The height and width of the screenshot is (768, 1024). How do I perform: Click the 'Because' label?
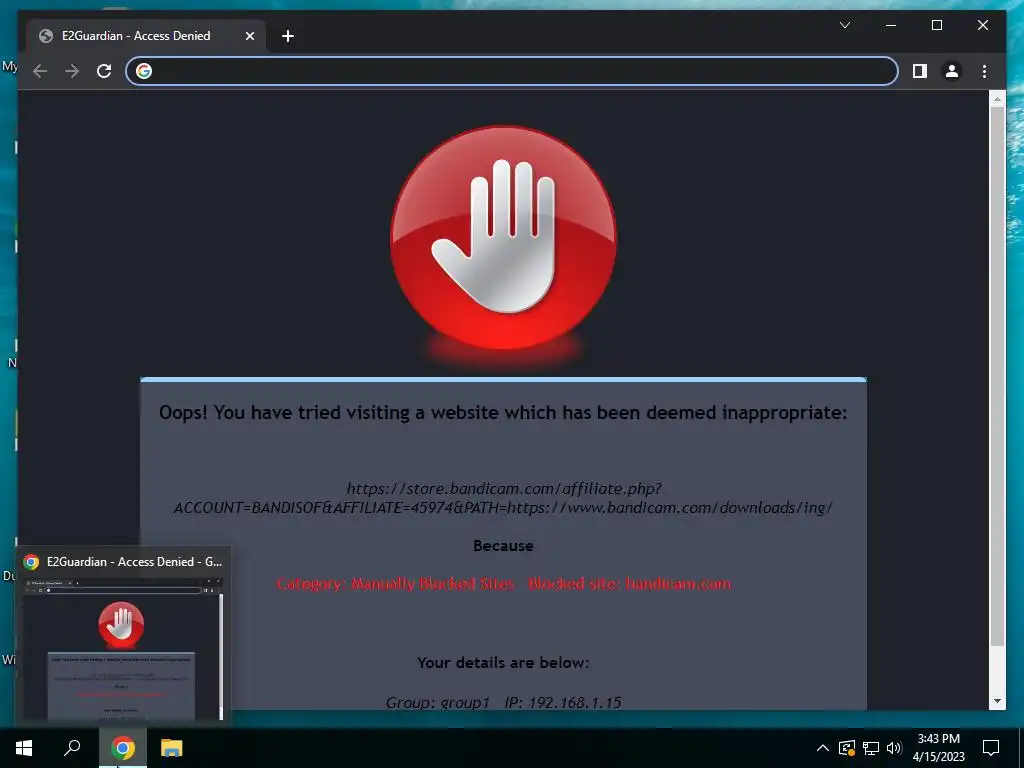pos(504,546)
